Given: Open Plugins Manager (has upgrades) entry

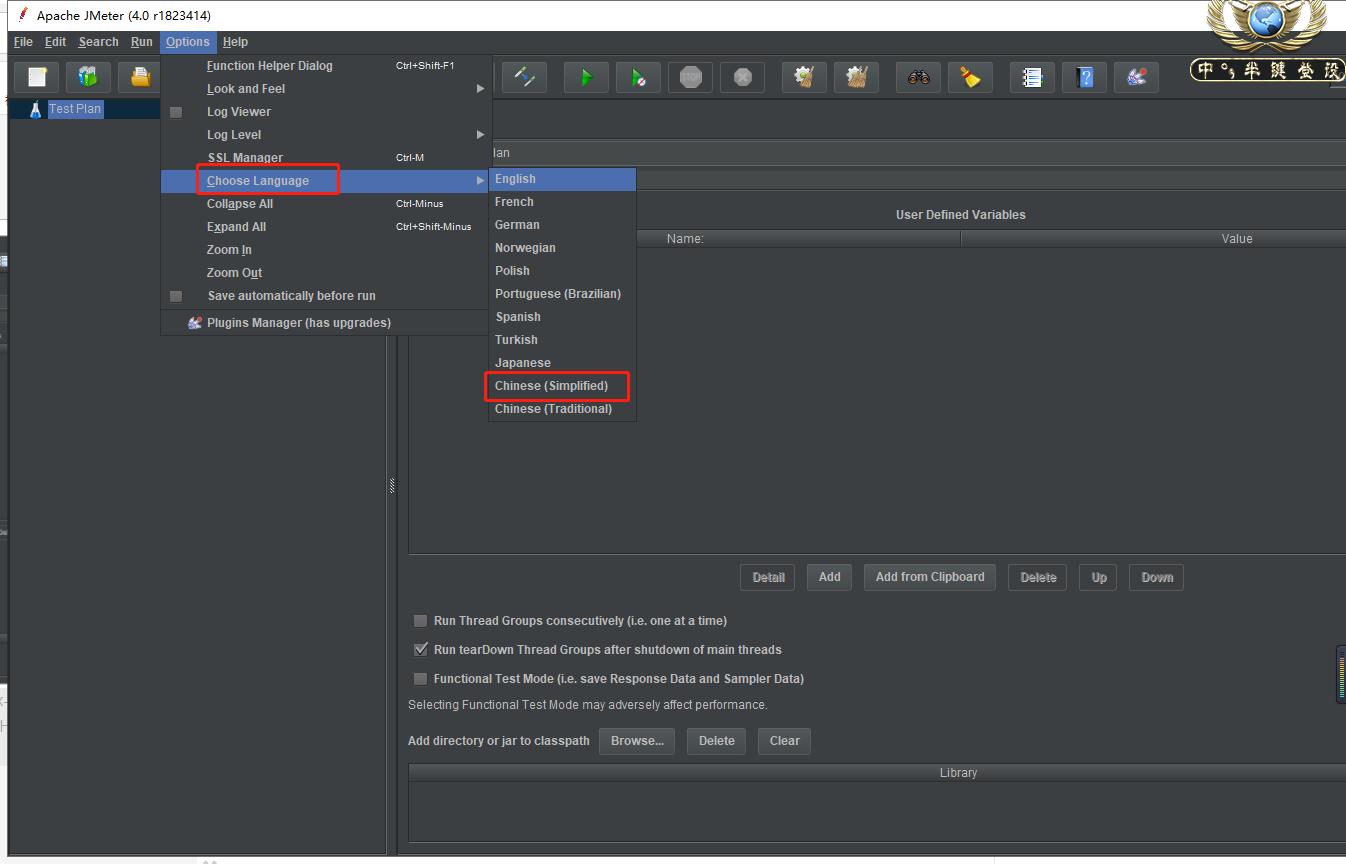Looking at the screenshot, I should (x=326, y=323).
